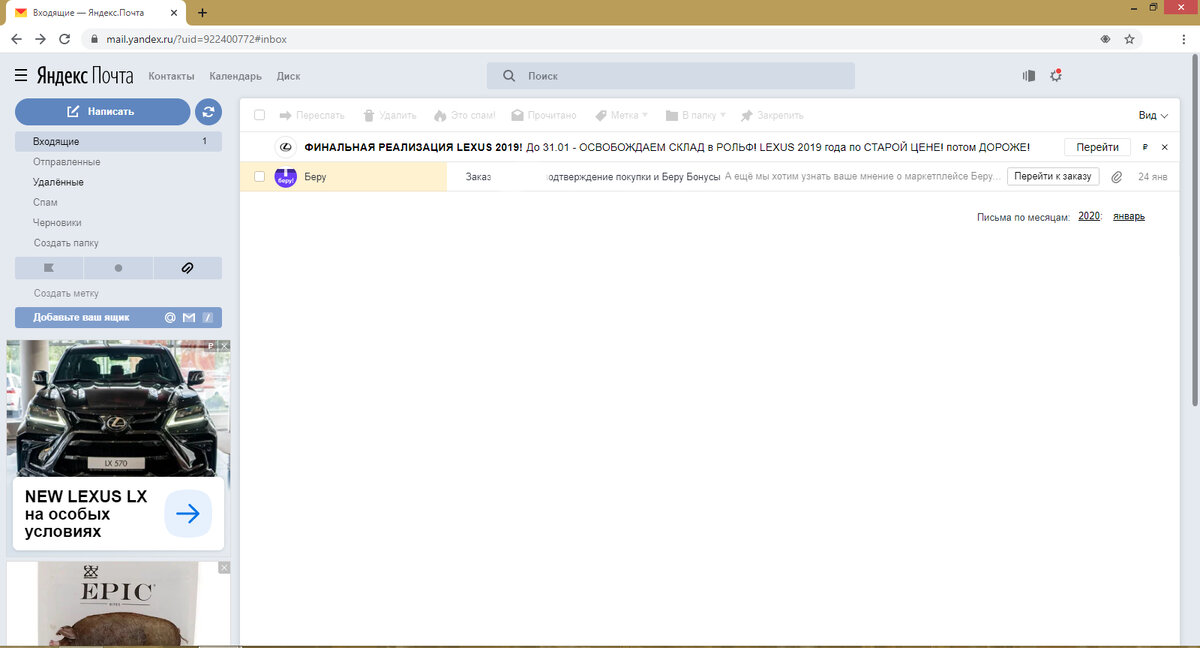Close the Входящие — Яндекс.Почта tab
Screen dimensions: 1200x648
pos(174,12)
